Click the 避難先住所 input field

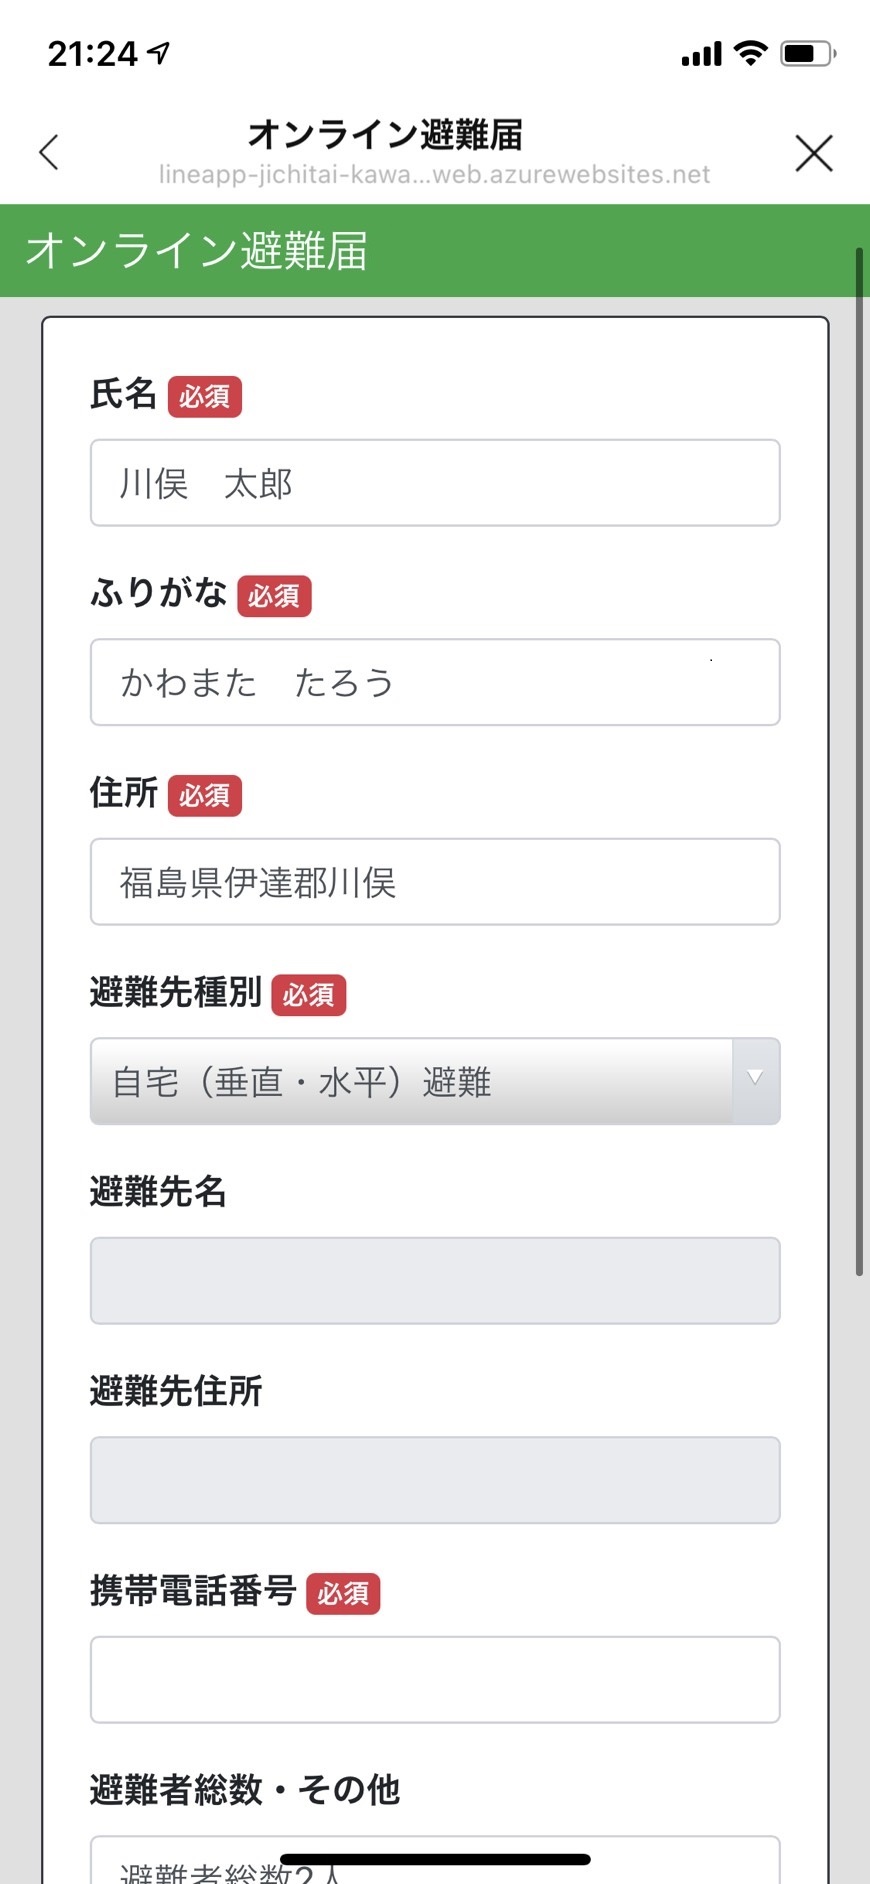[x=435, y=1480]
